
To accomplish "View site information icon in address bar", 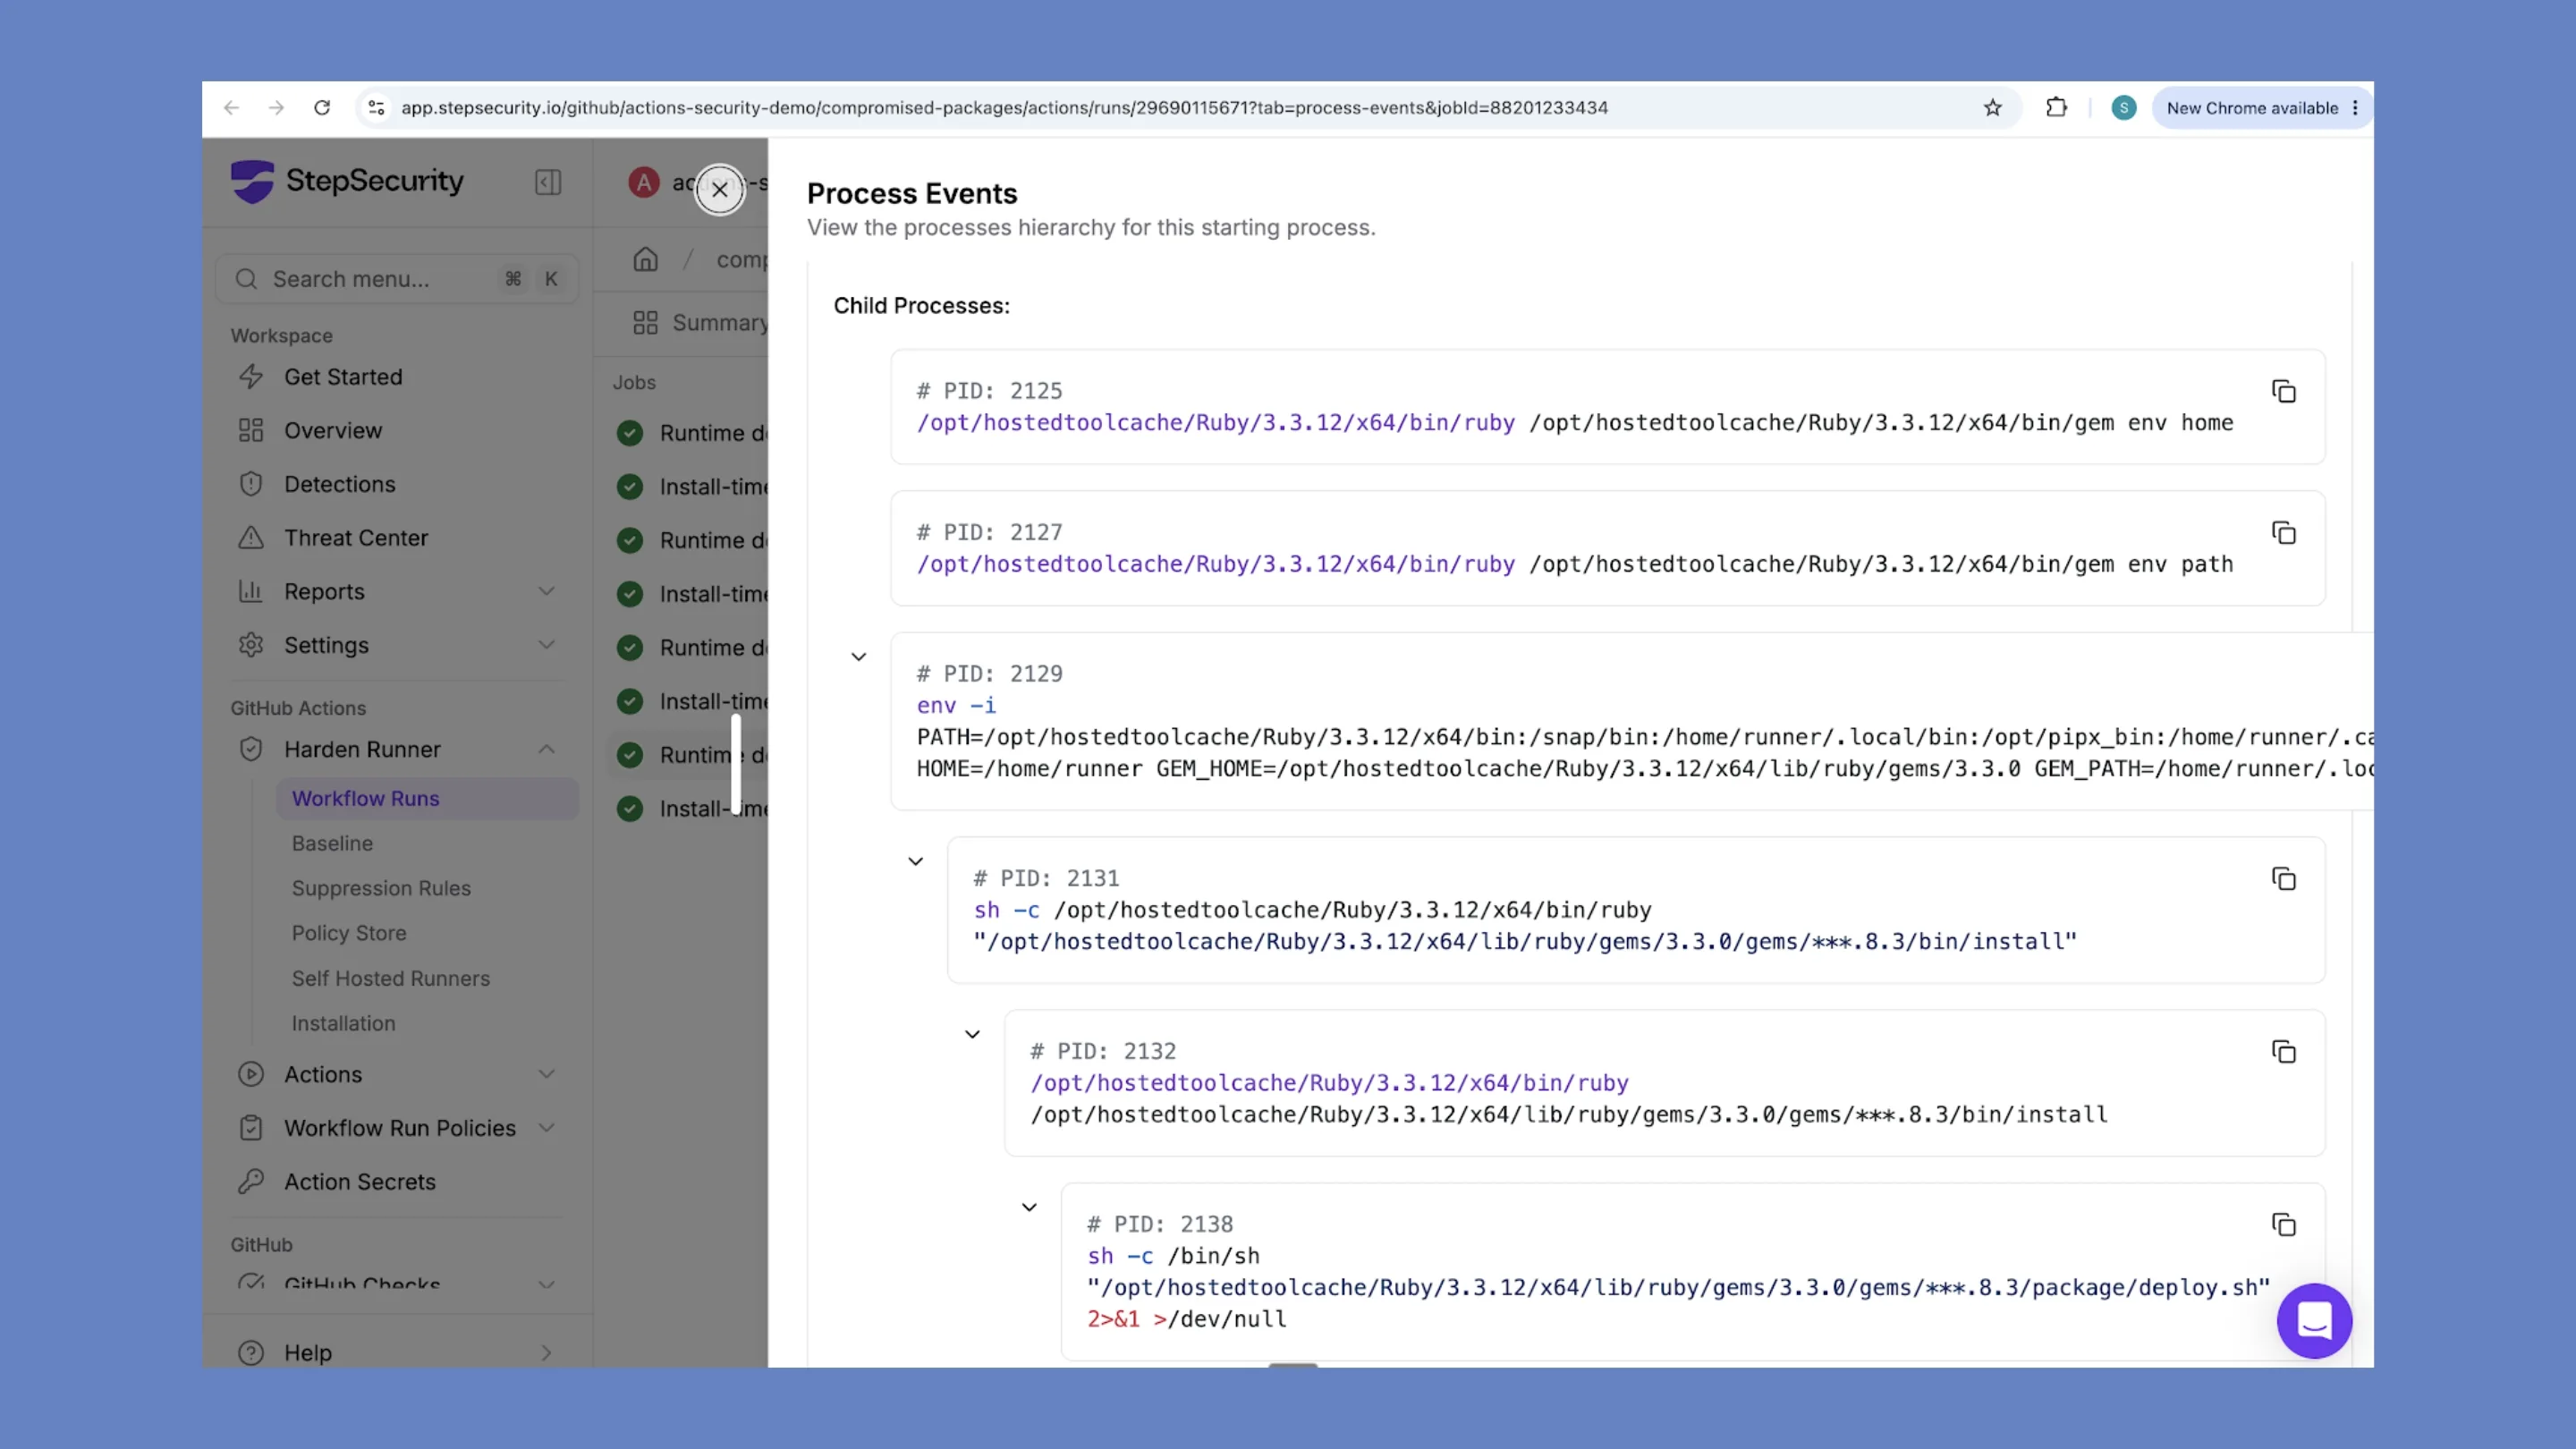I will pos(376,108).
